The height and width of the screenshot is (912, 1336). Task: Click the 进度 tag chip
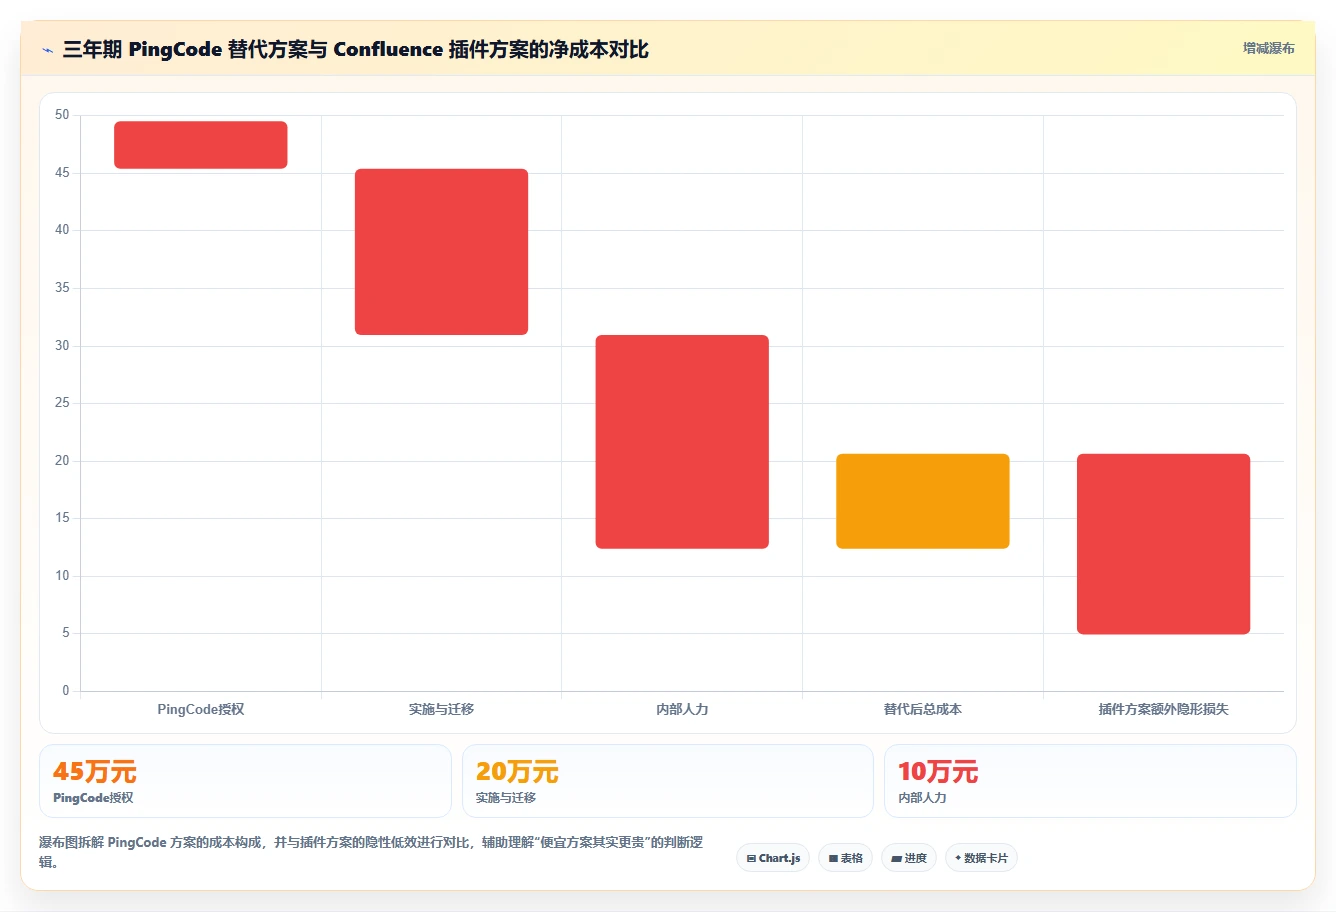pos(908,858)
